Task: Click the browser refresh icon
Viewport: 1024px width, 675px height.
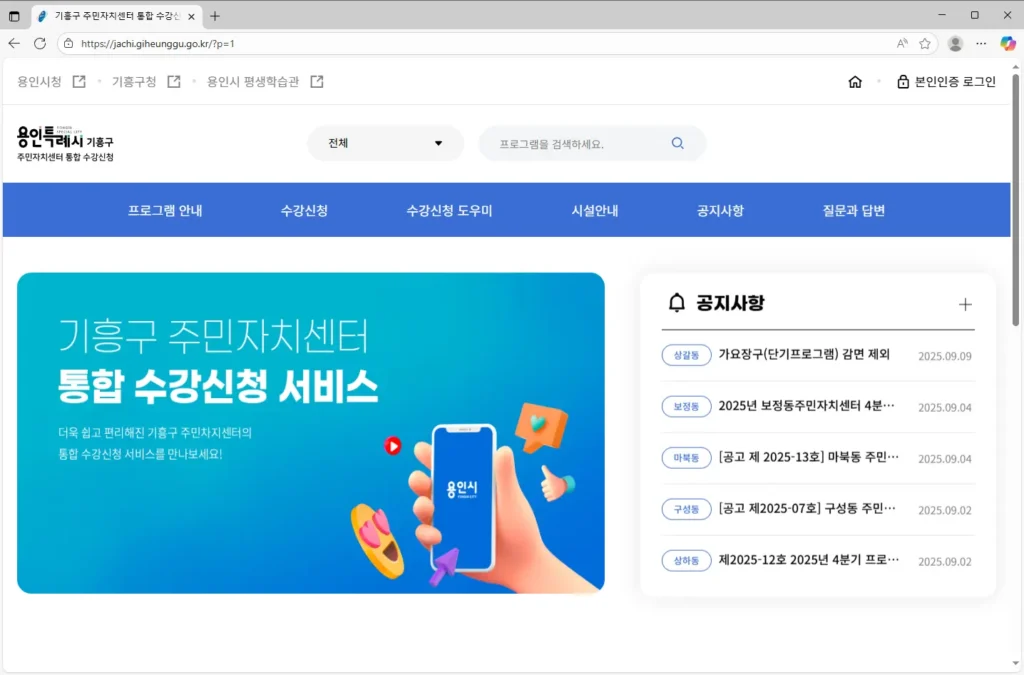Action: 38,43
